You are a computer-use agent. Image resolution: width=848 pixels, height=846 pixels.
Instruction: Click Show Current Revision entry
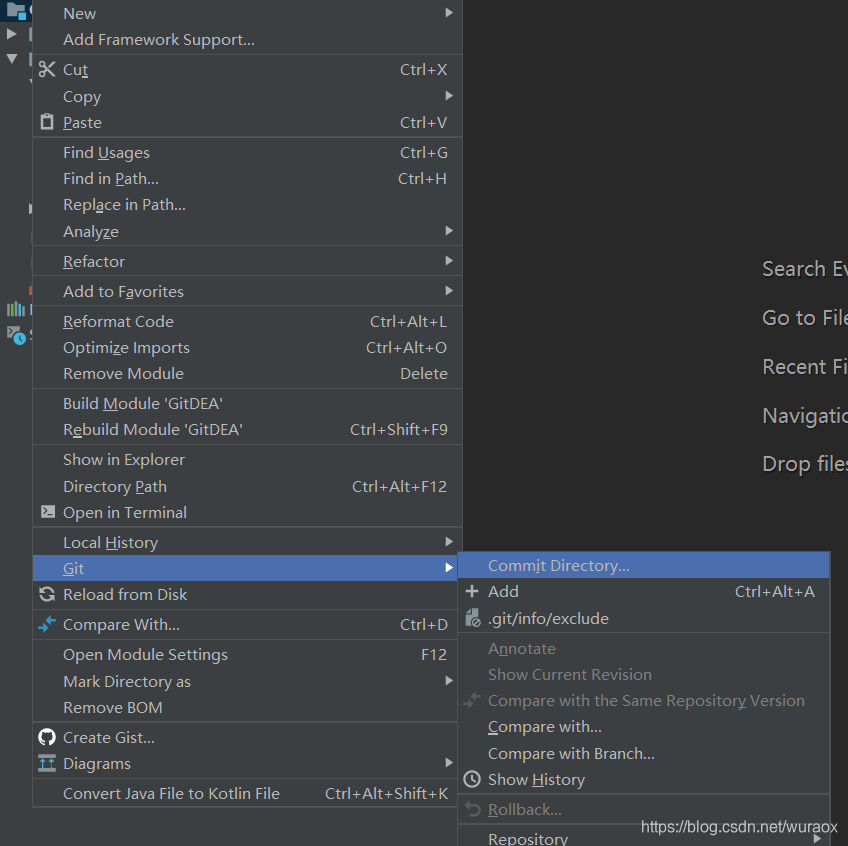(x=644, y=675)
